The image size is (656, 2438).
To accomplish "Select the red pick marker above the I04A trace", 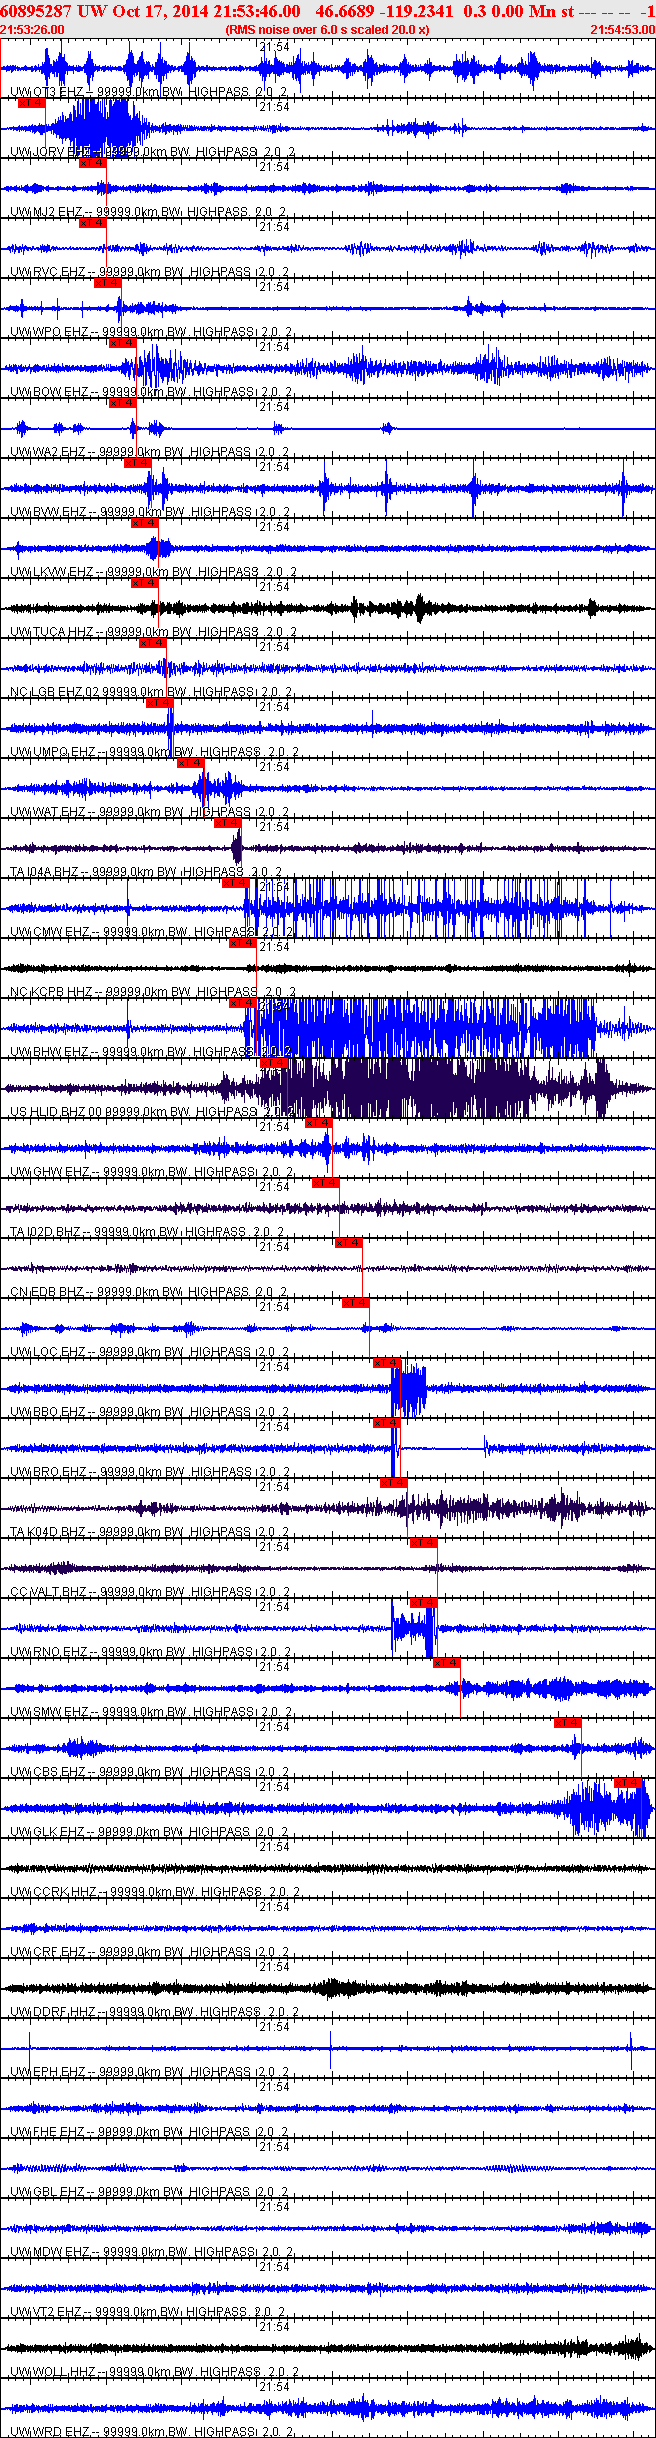I will (x=228, y=823).
